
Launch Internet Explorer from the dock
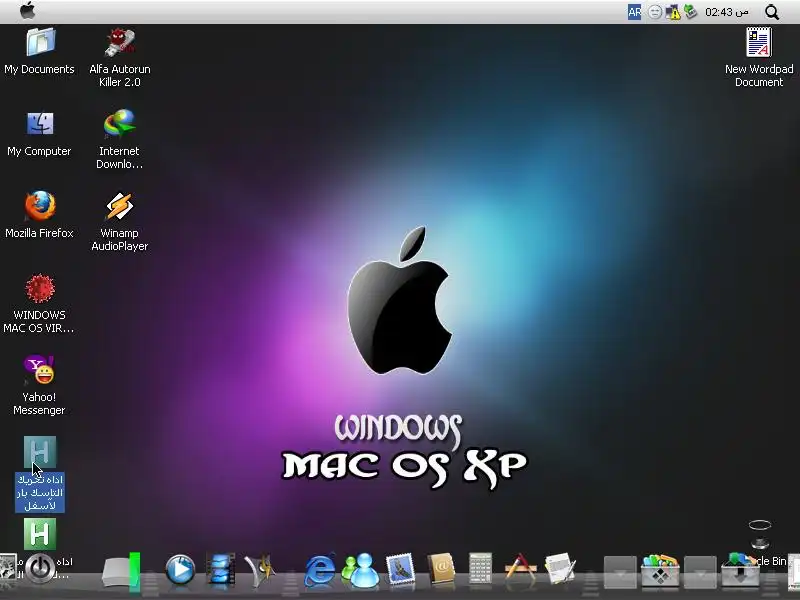(x=320, y=569)
